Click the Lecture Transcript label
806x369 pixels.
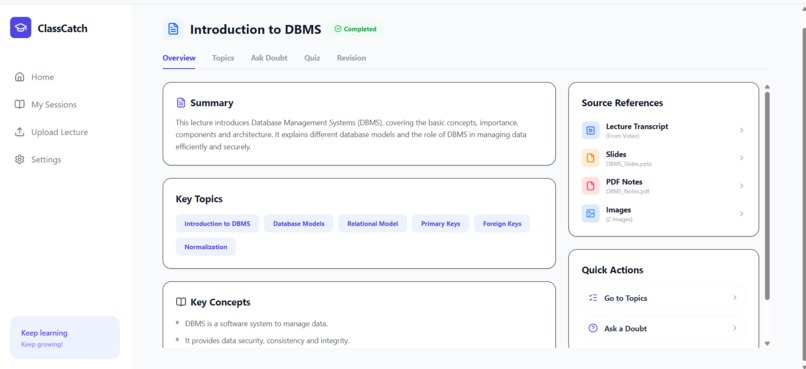click(x=637, y=126)
